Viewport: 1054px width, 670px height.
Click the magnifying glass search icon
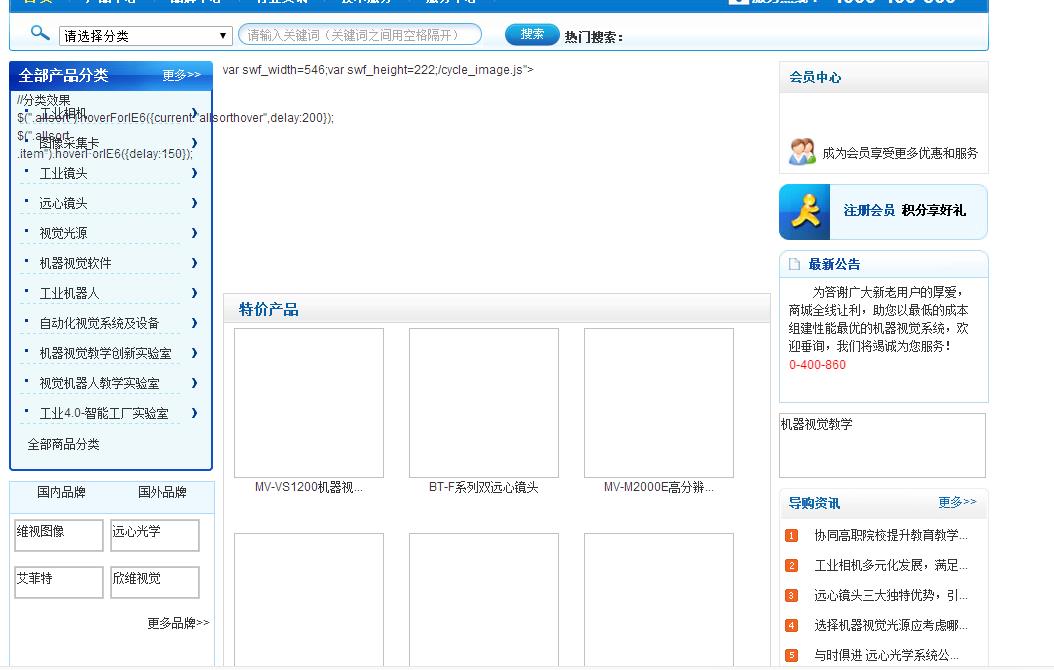[x=40, y=33]
